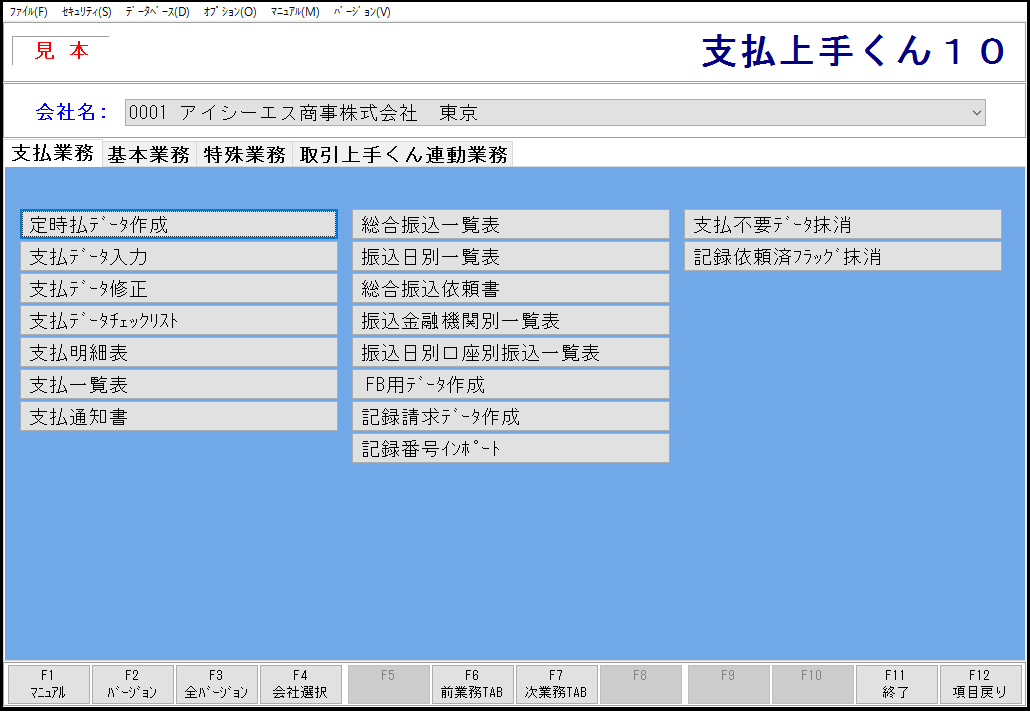
Task: Open 総合振込一覧表
Action: (x=511, y=225)
